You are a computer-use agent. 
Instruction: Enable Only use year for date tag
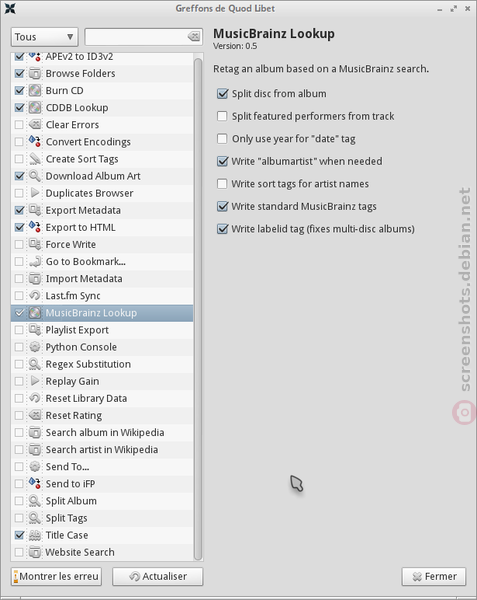click(x=222, y=139)
